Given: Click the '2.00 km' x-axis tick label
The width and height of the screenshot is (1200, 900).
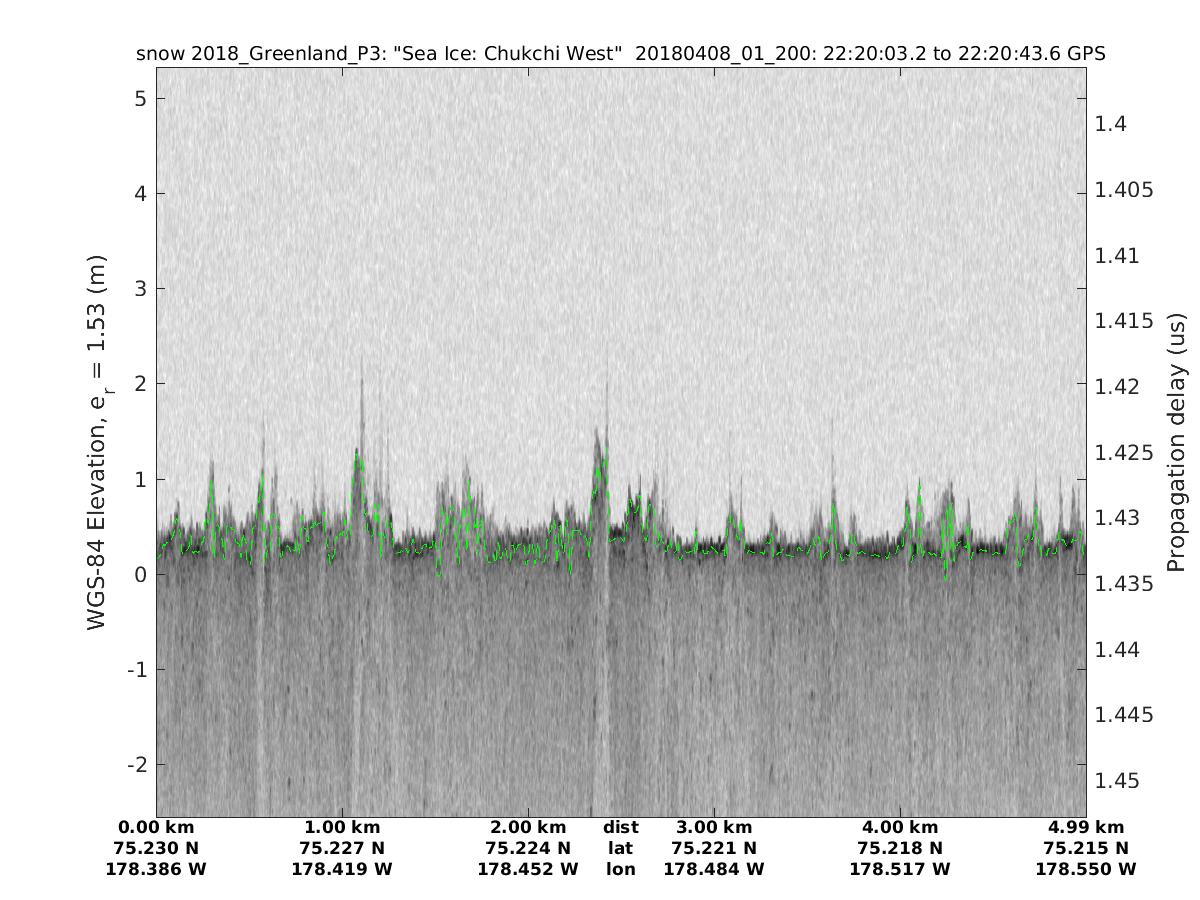Looking at the screenshot, I should tap(528, 827).
